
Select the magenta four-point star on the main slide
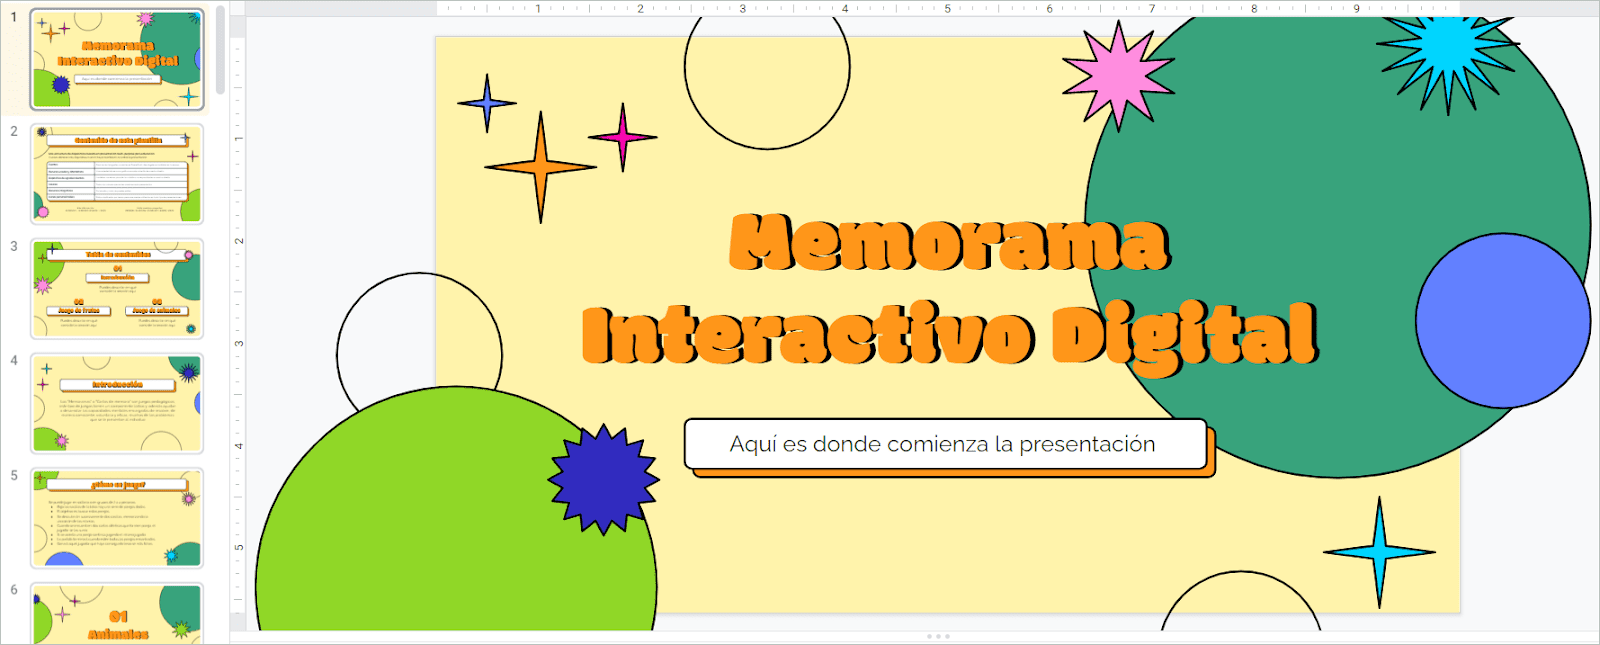coord(623,137)
